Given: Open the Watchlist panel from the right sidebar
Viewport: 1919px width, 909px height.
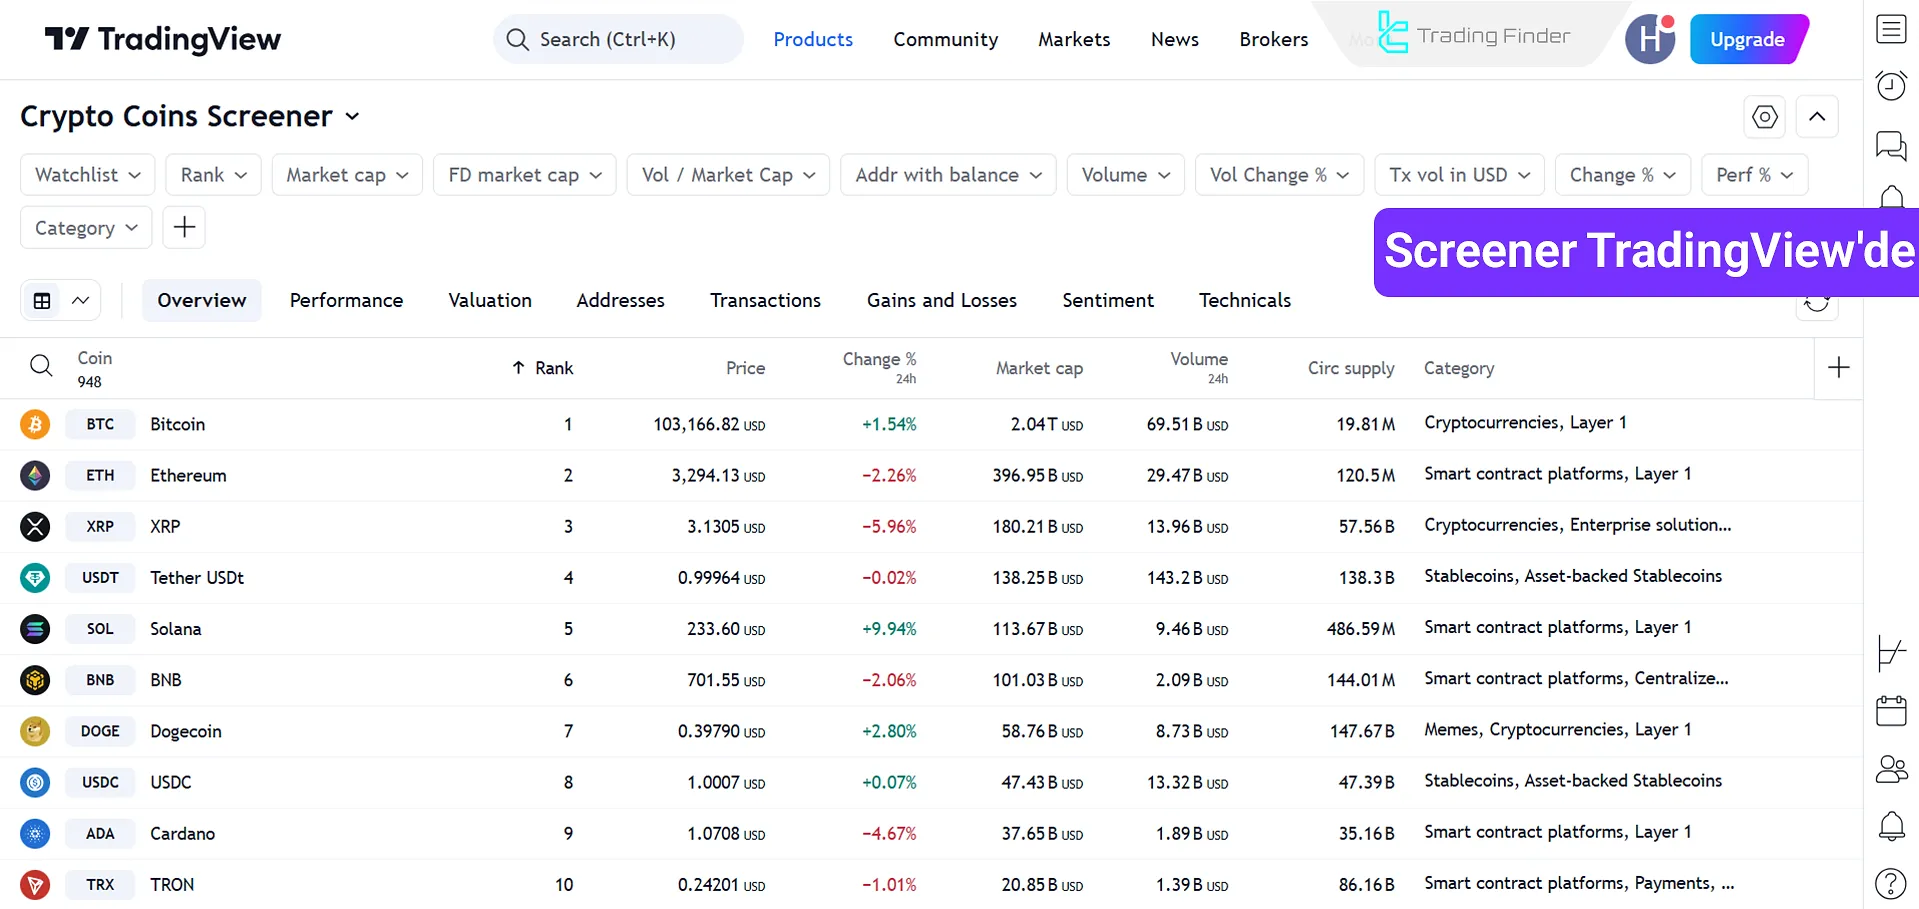Looking at the screenshot, I should (x=1891, y=30).
